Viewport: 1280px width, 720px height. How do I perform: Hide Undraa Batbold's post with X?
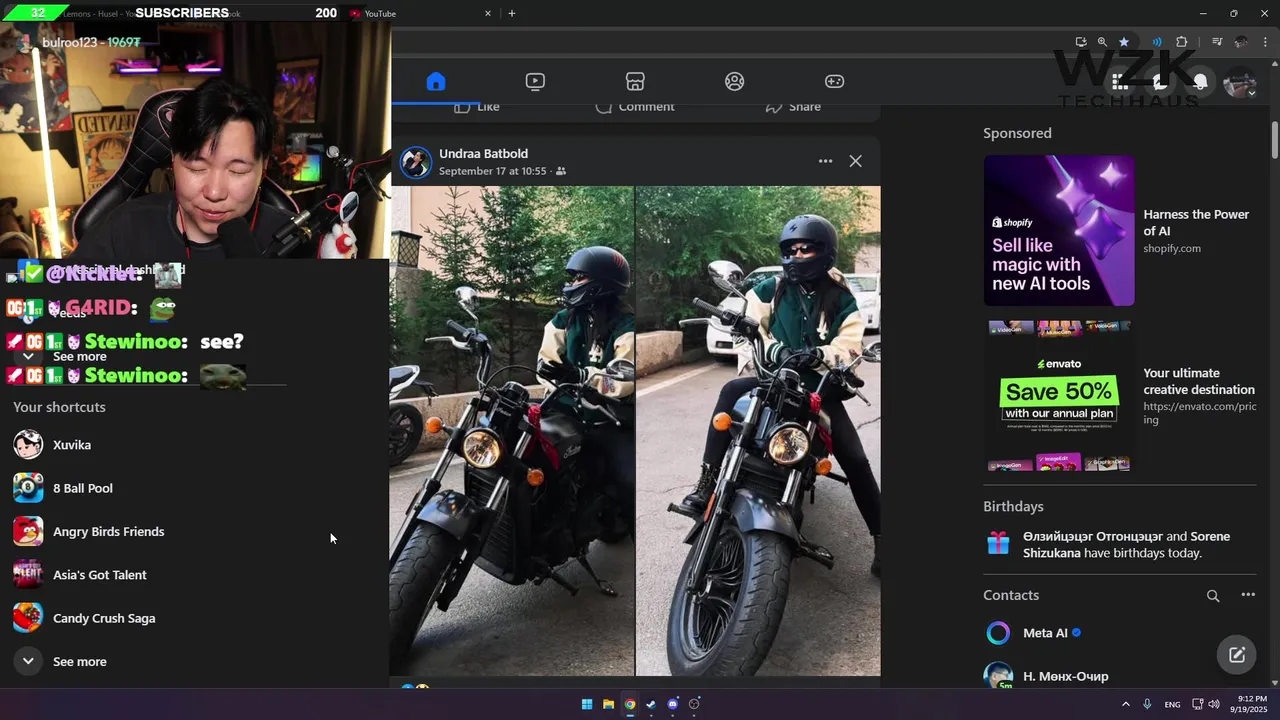click(x=855, y=161)
